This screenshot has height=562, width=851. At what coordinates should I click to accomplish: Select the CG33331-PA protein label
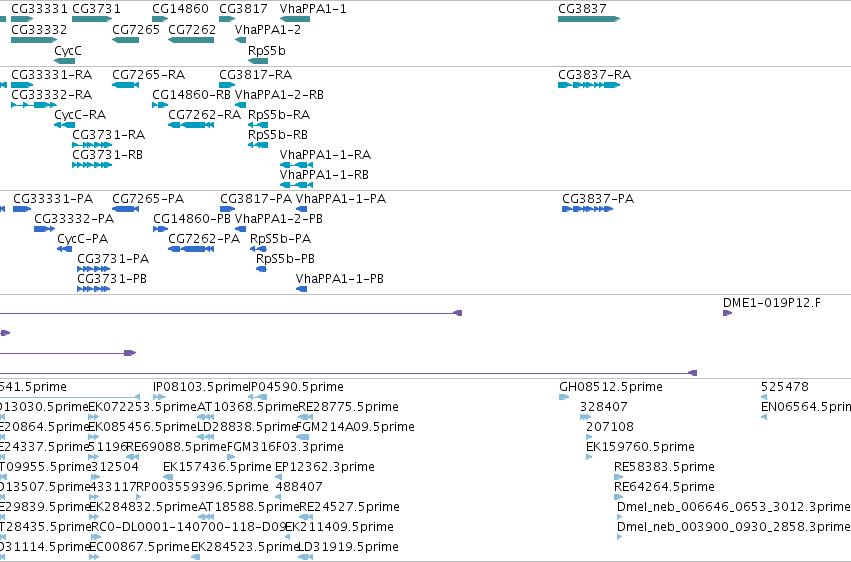[53, 199]
